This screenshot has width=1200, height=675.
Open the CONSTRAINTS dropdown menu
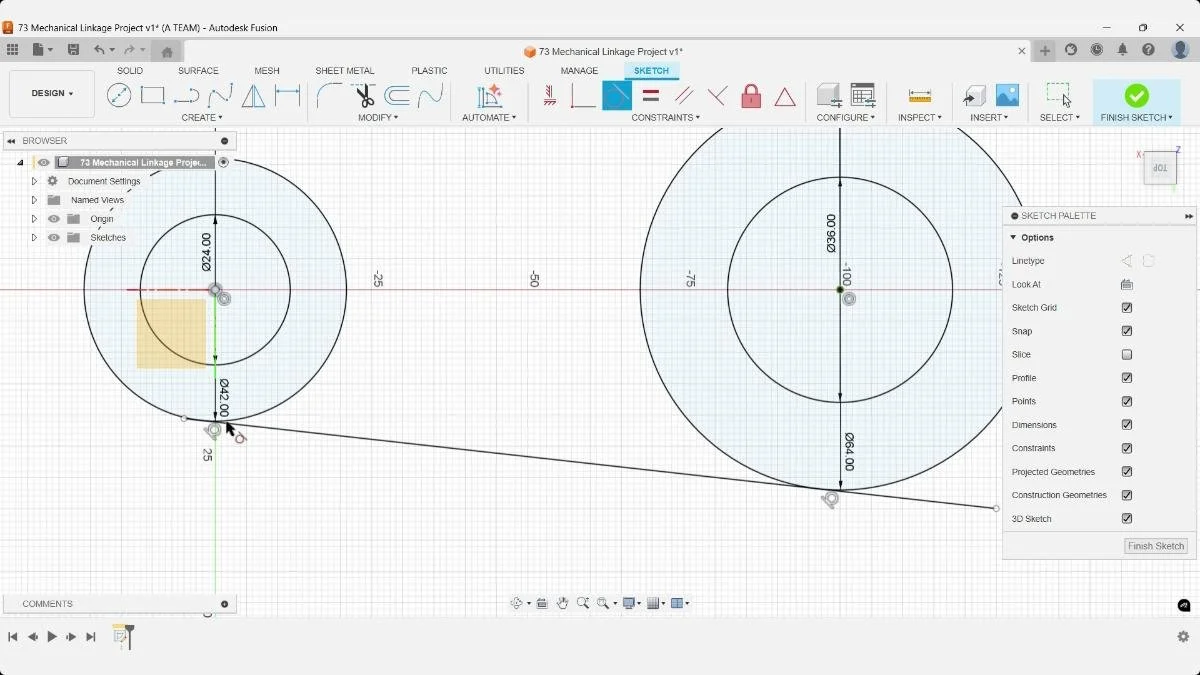click(x=666, y=118)
